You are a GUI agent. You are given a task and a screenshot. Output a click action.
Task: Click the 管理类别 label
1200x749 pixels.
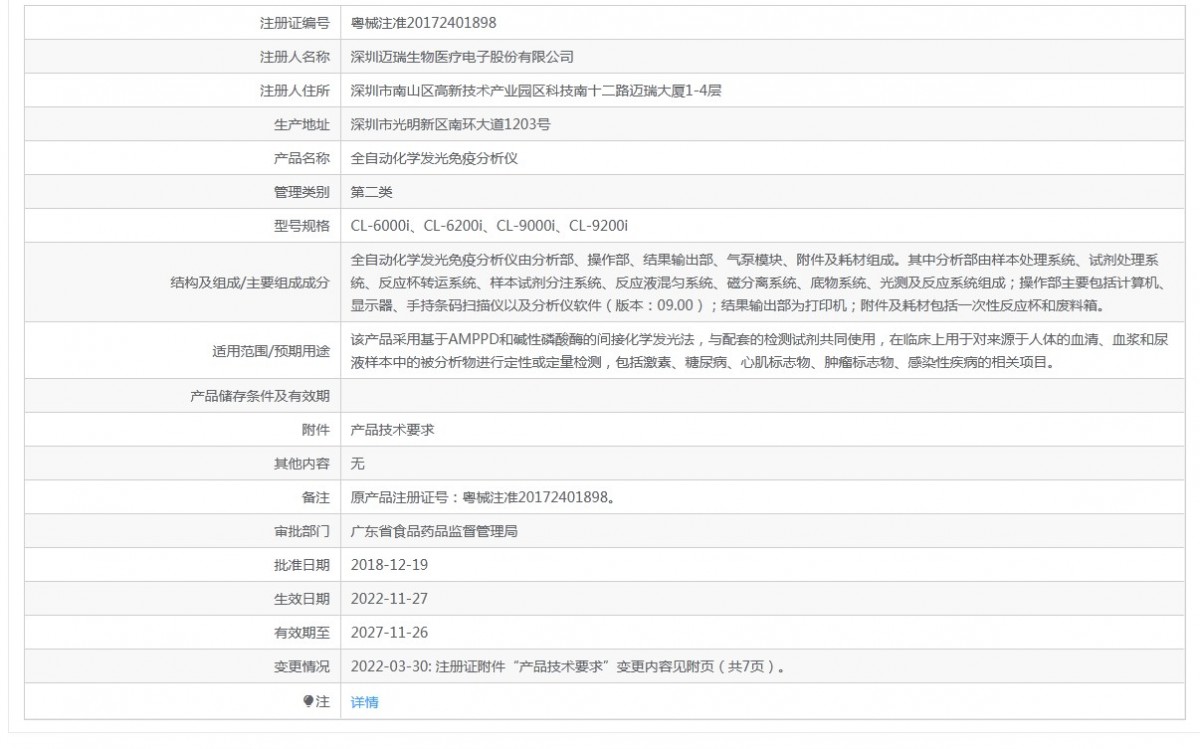[x=302, y=192]
